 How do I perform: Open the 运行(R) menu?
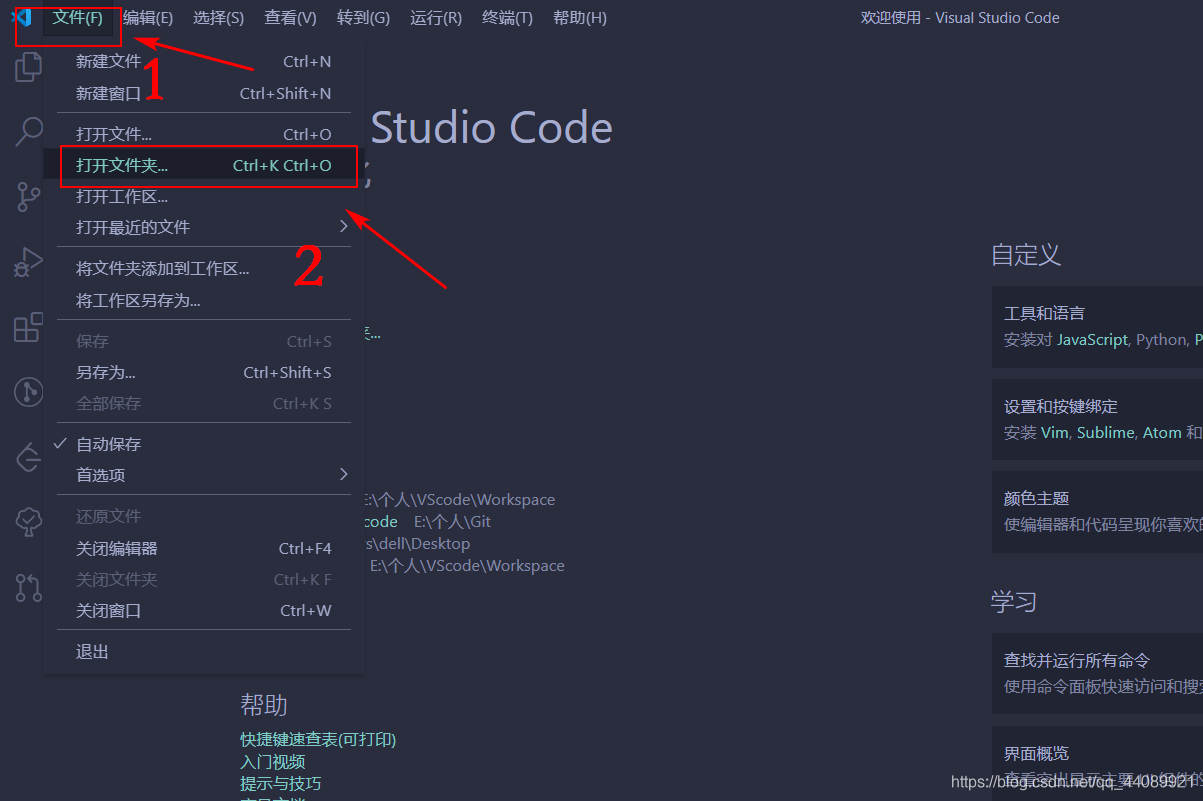pos(436,18)
